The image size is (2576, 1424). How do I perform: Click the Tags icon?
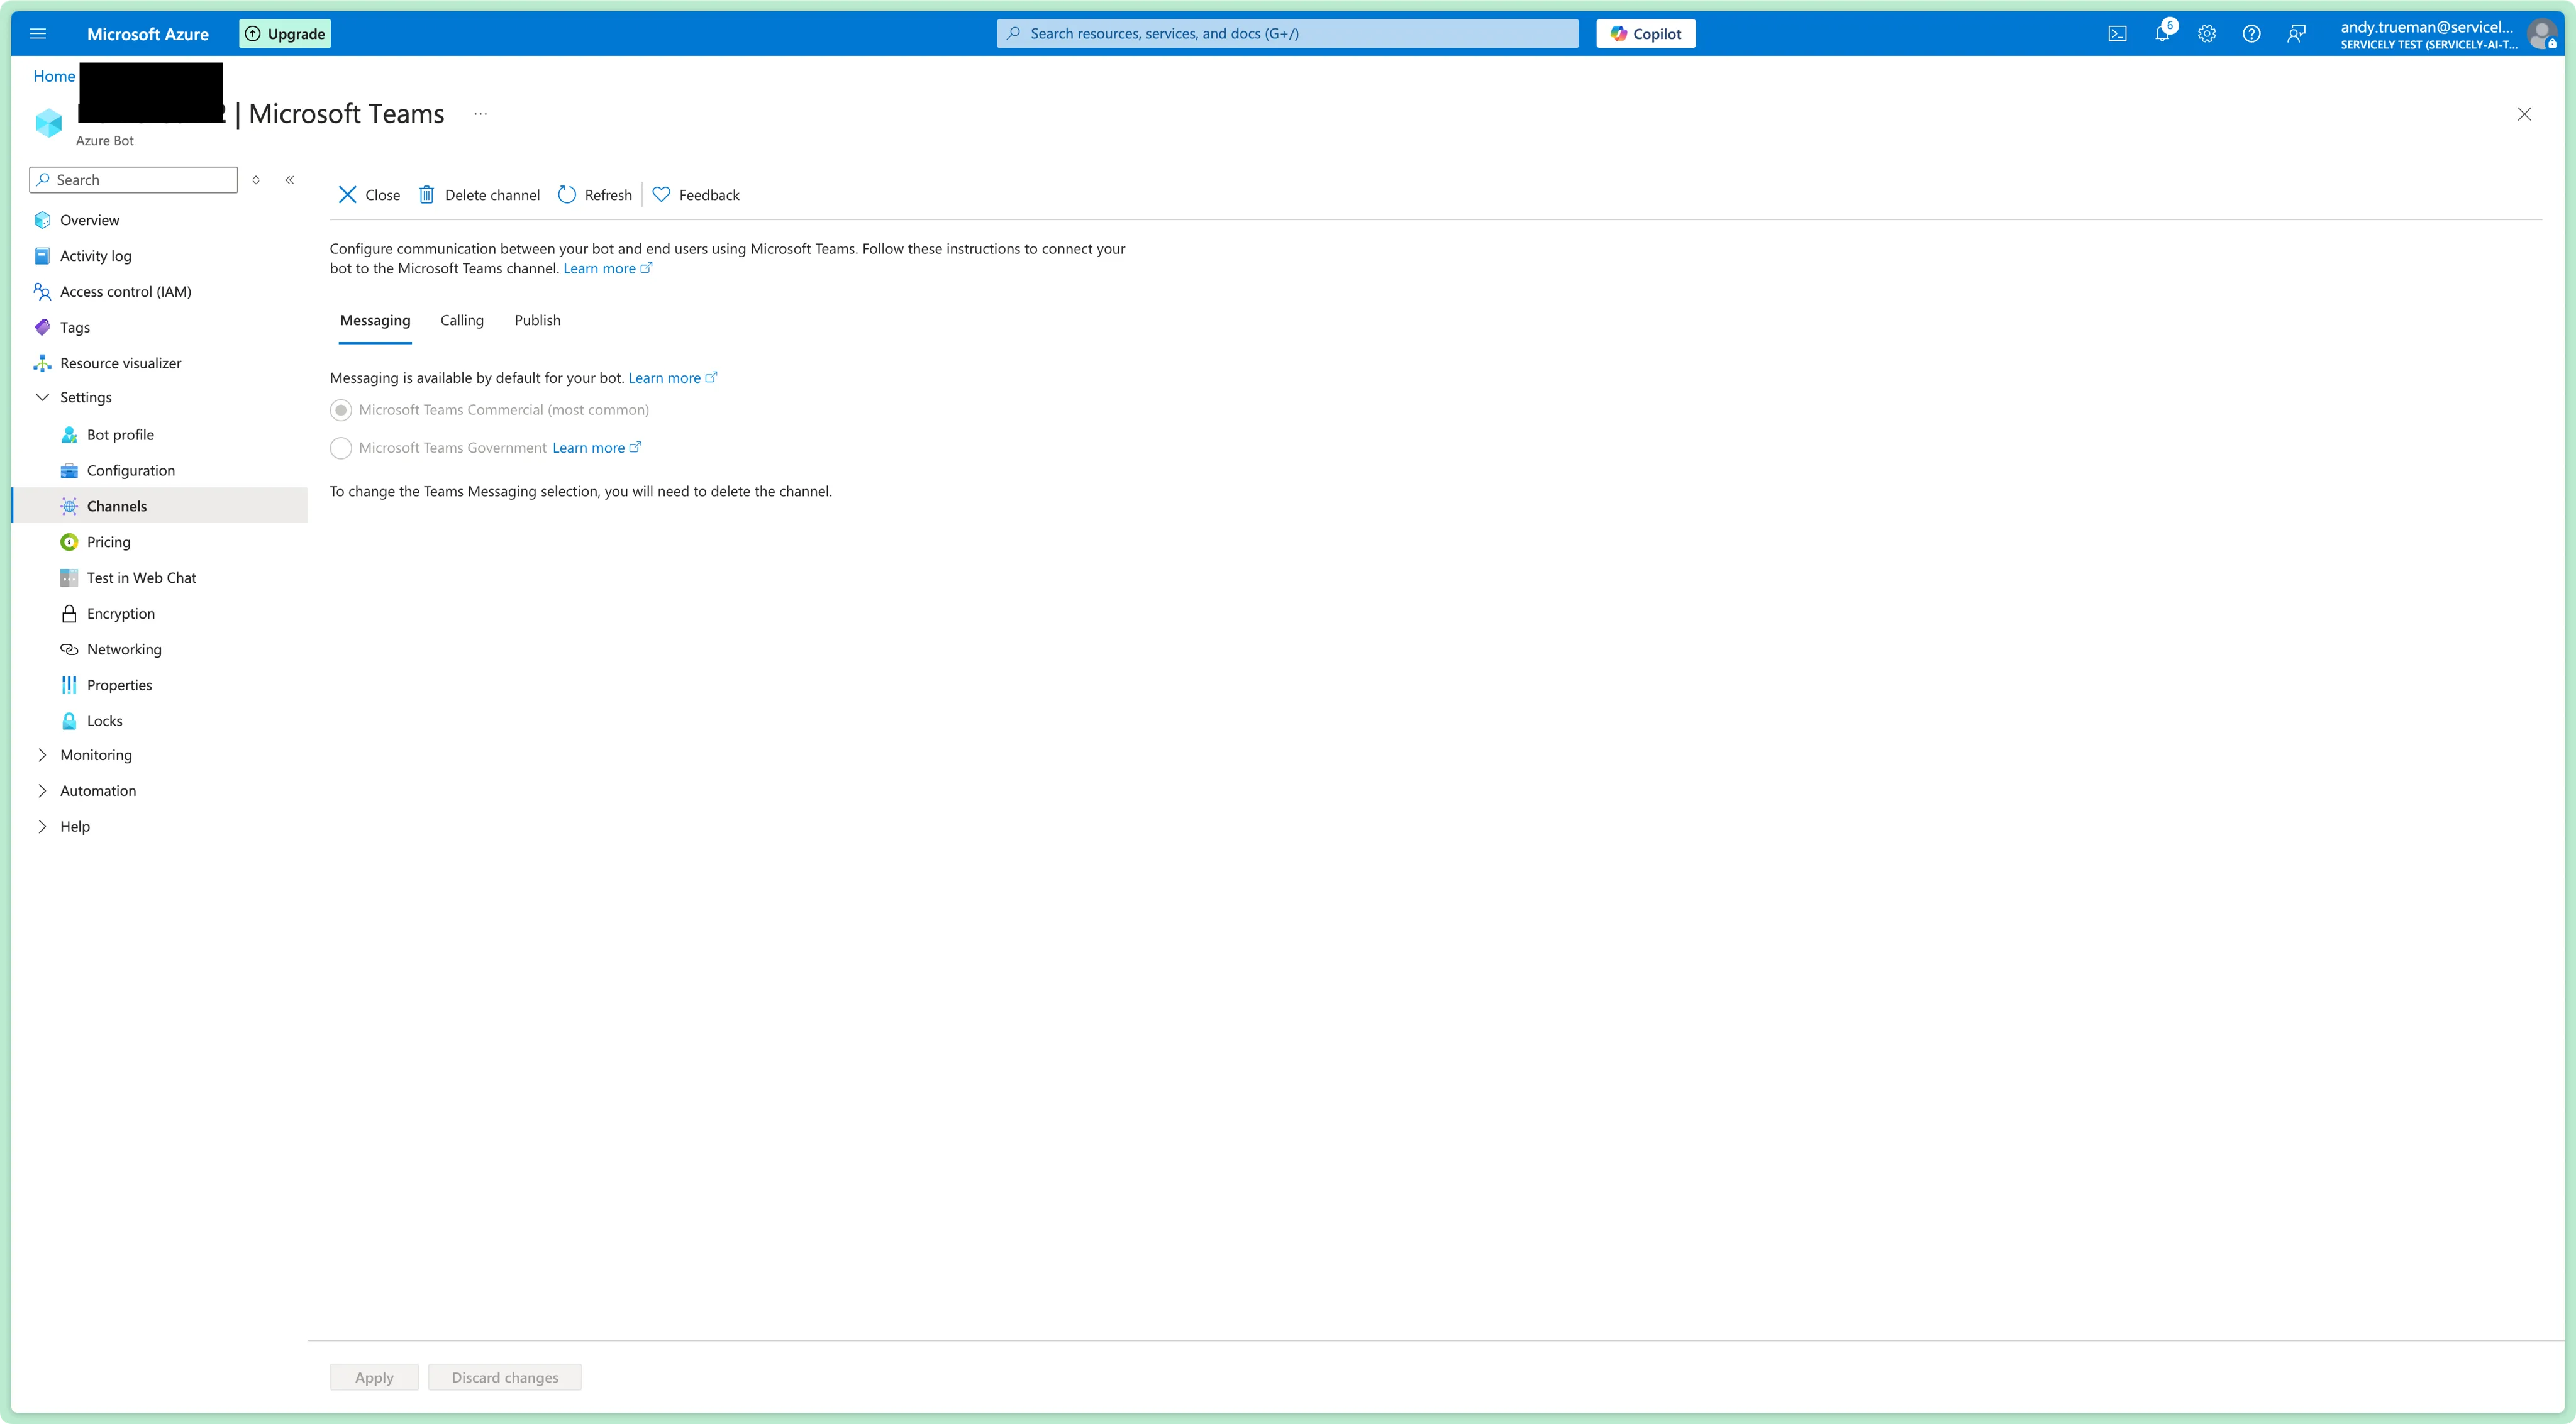[x=42, y=327]
